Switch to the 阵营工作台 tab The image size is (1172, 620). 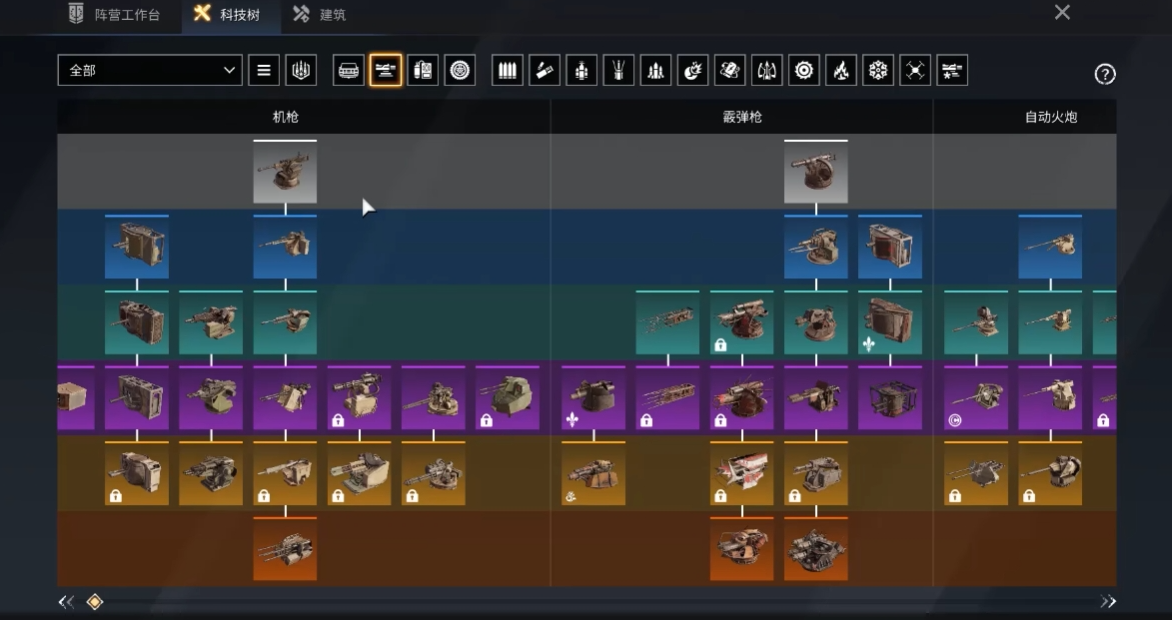[113, 15]
